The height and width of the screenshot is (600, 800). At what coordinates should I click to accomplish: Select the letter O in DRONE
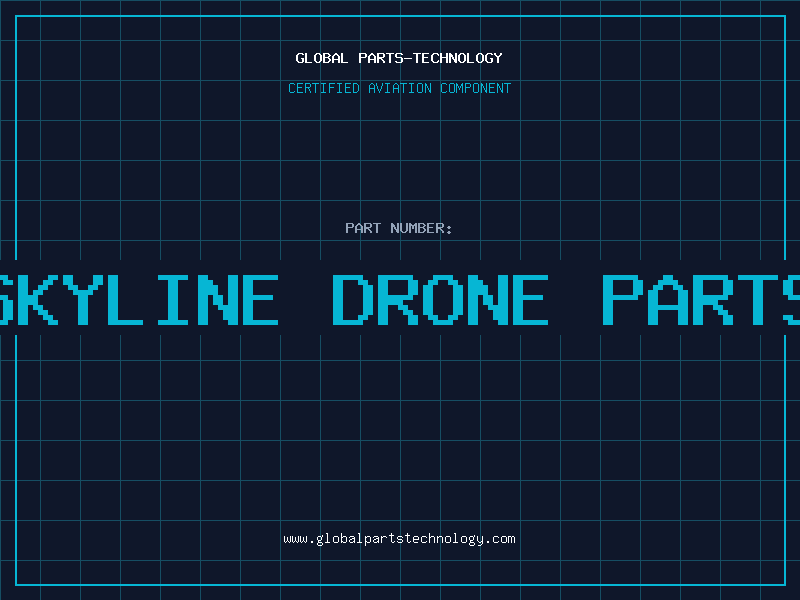click(440, 299)
